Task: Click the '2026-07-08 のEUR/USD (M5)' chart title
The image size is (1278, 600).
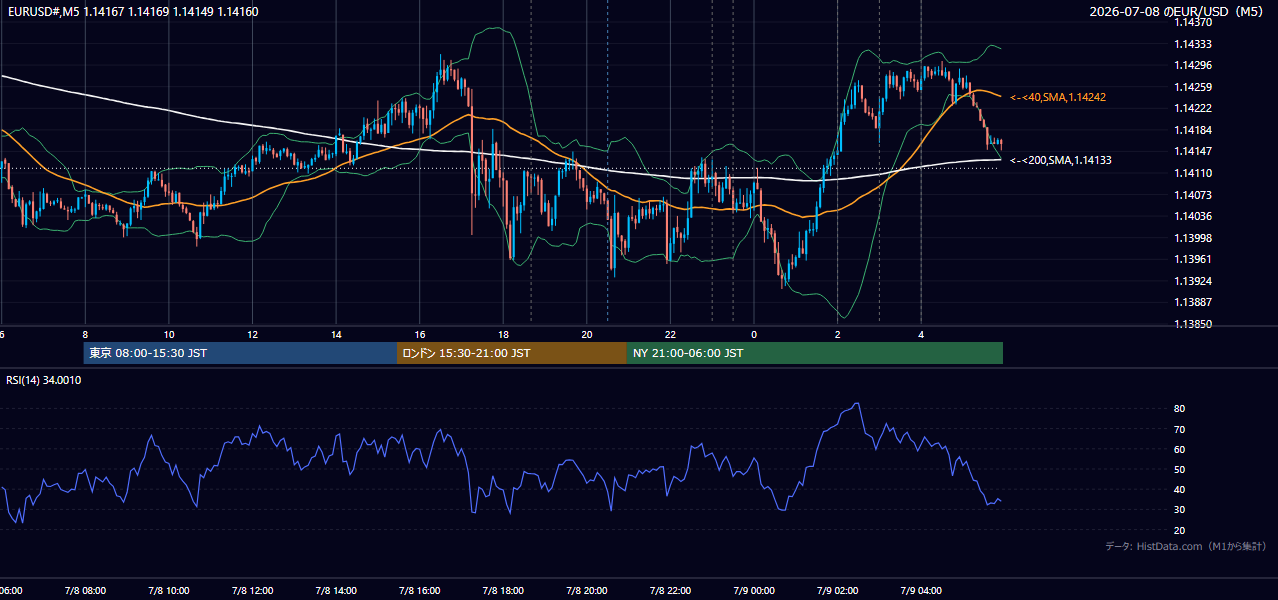Action: [1177, 11]
